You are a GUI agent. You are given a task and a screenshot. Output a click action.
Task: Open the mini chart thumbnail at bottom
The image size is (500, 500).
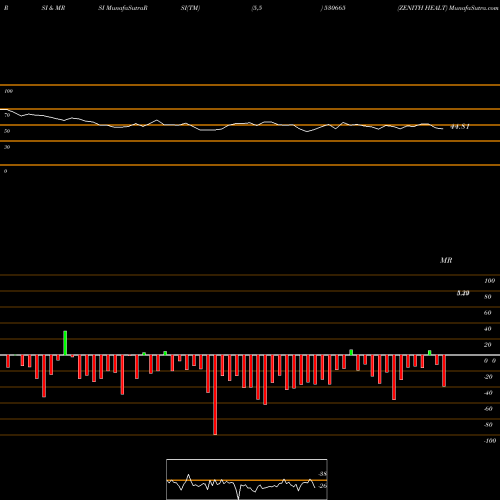pos(247,479)
